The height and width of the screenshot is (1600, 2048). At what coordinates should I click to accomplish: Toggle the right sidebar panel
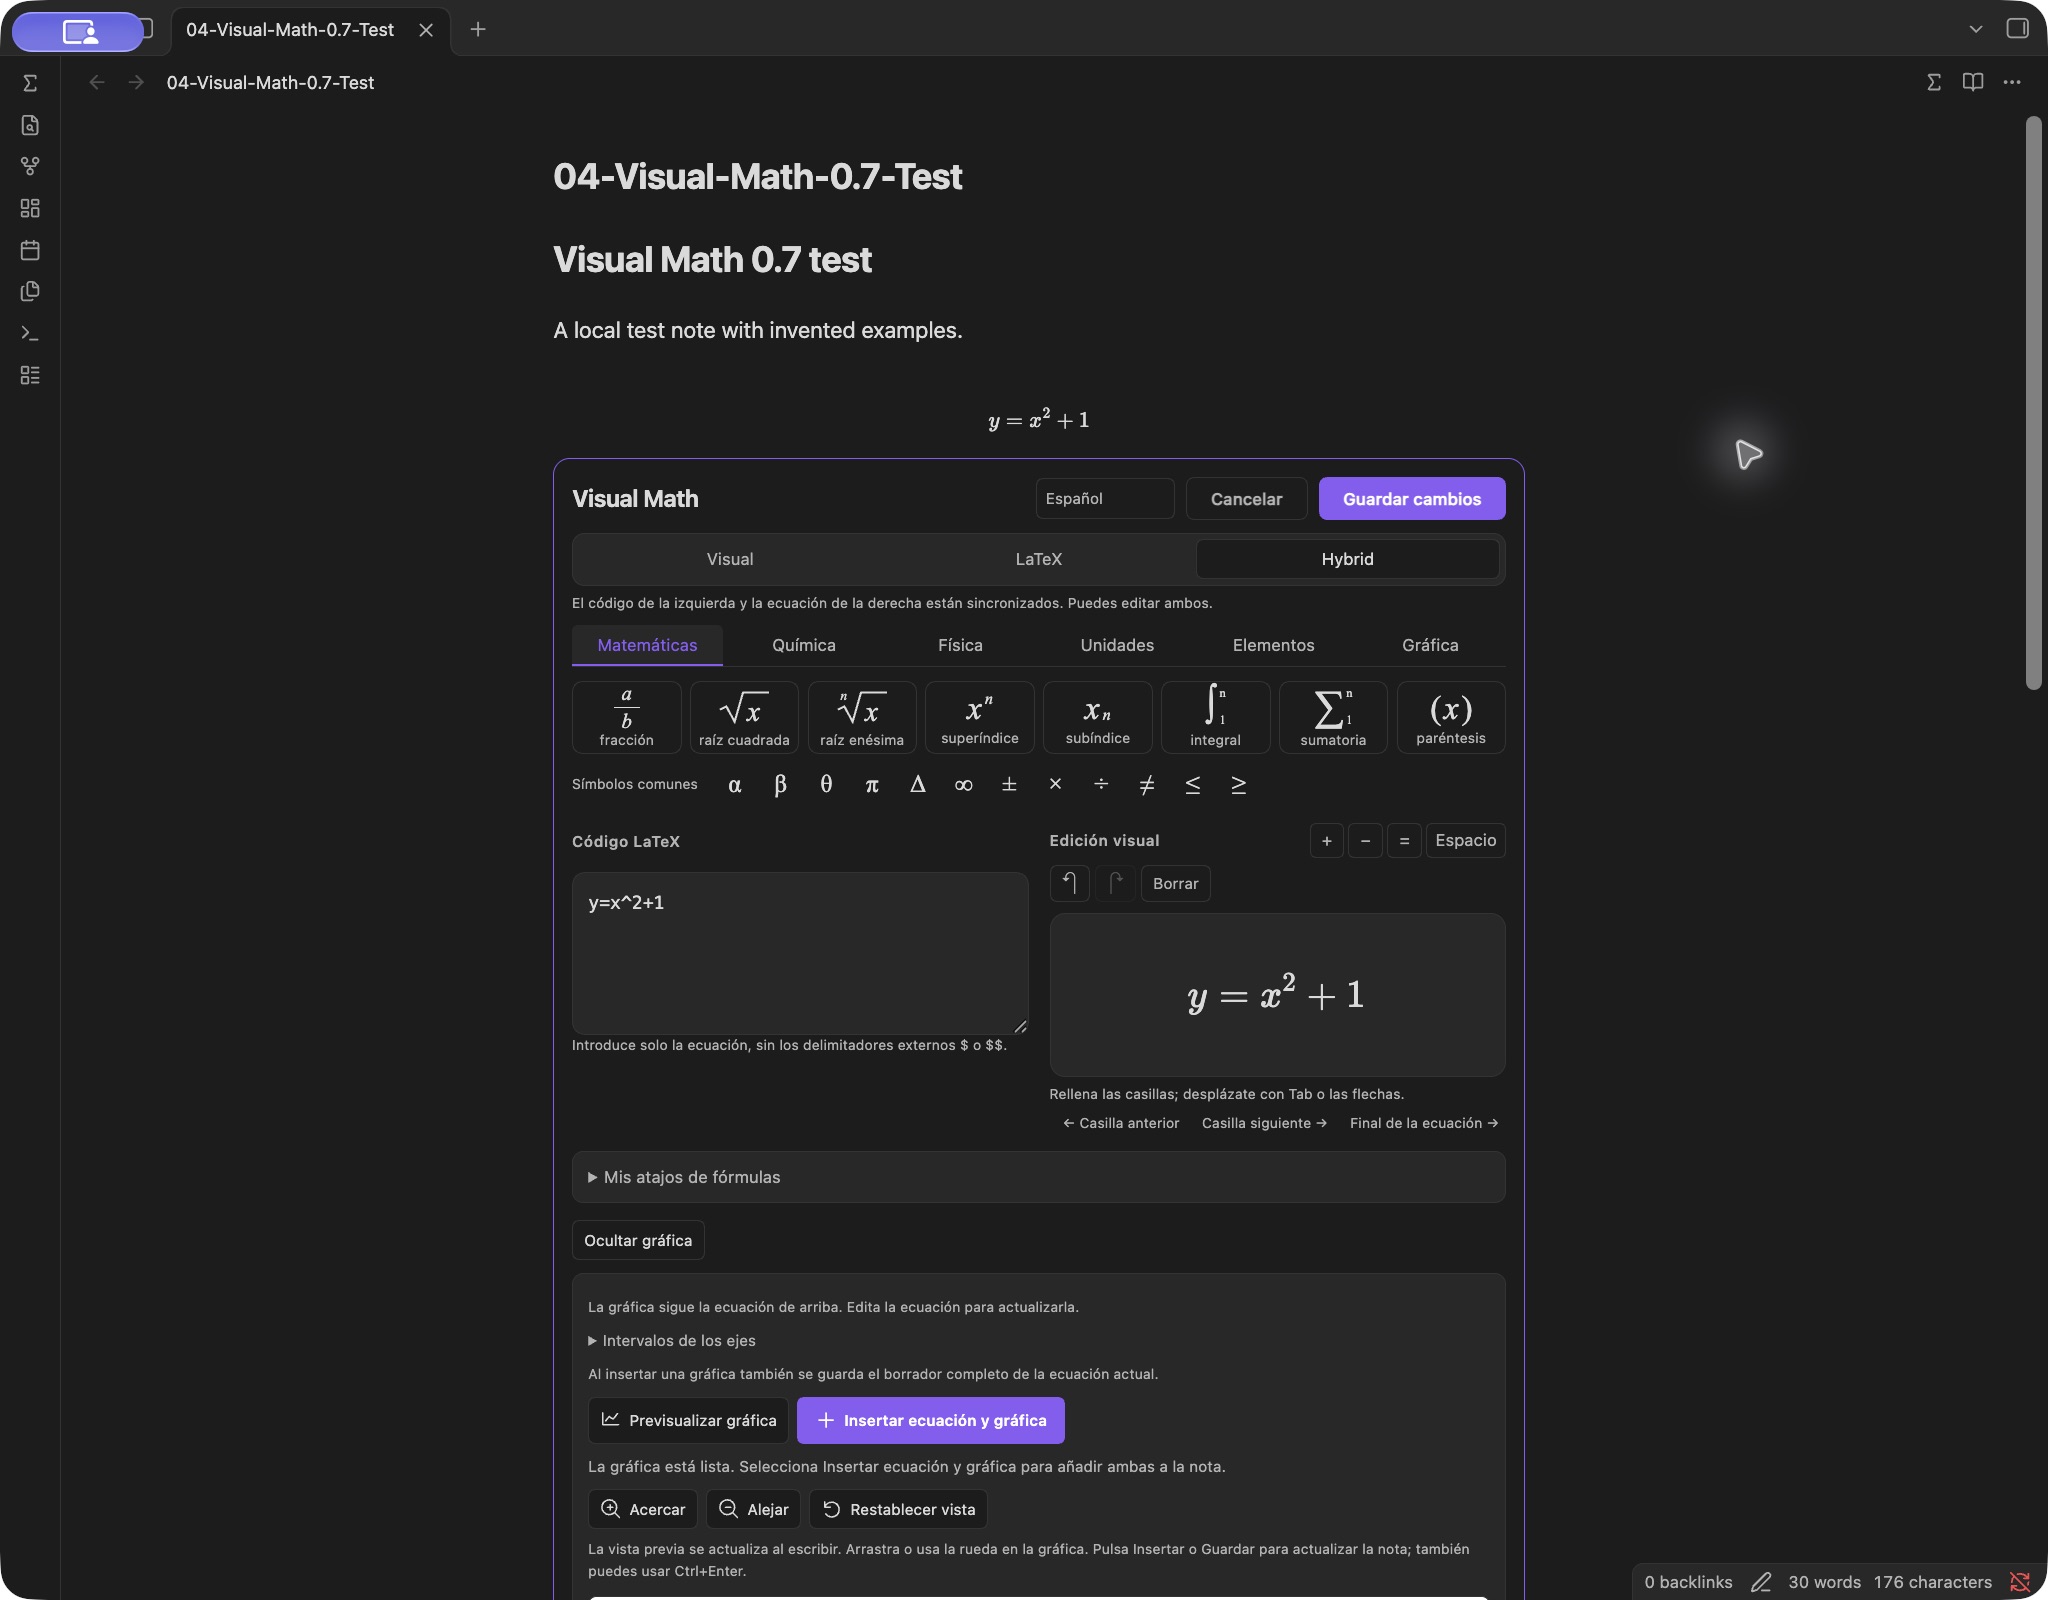(x=2017, y=29)
